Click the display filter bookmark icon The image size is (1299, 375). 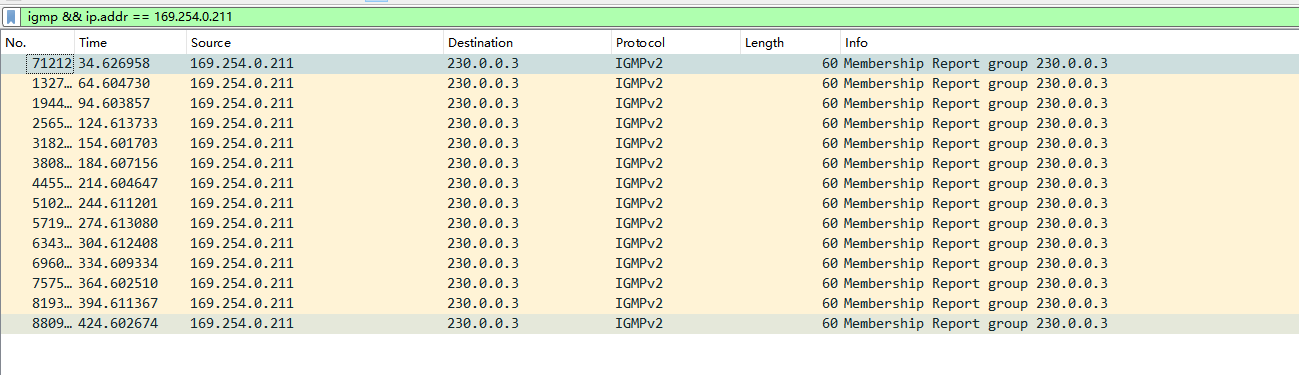(x=11, y=17)
